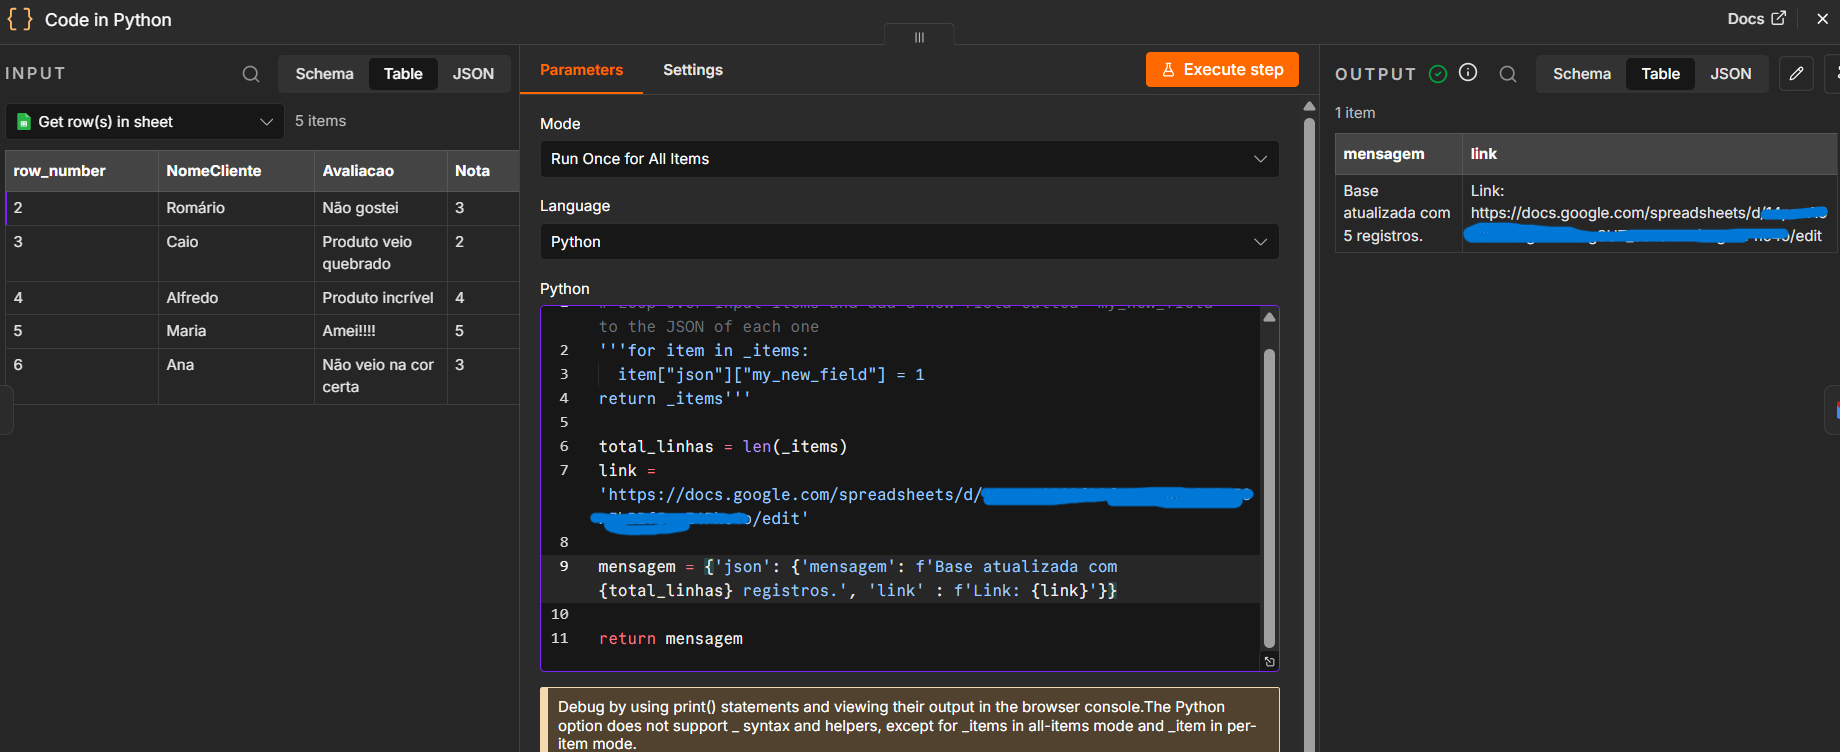Switch INPUT view to JSON
The image size is (1840, 752).
[x=473, y=74]
